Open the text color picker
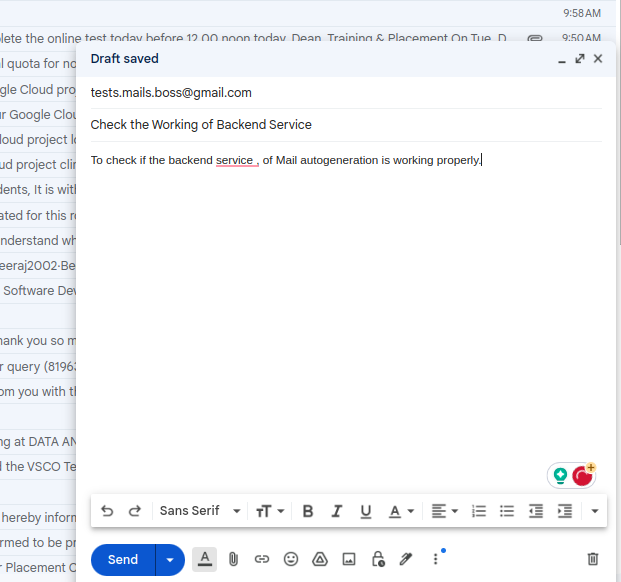This screenshot has height=582, width=621. (401, 511)
